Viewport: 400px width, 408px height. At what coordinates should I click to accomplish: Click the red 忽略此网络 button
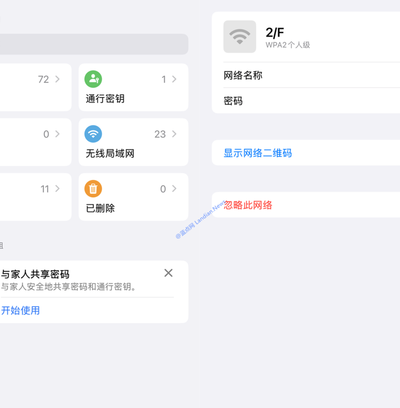[248, 205]
